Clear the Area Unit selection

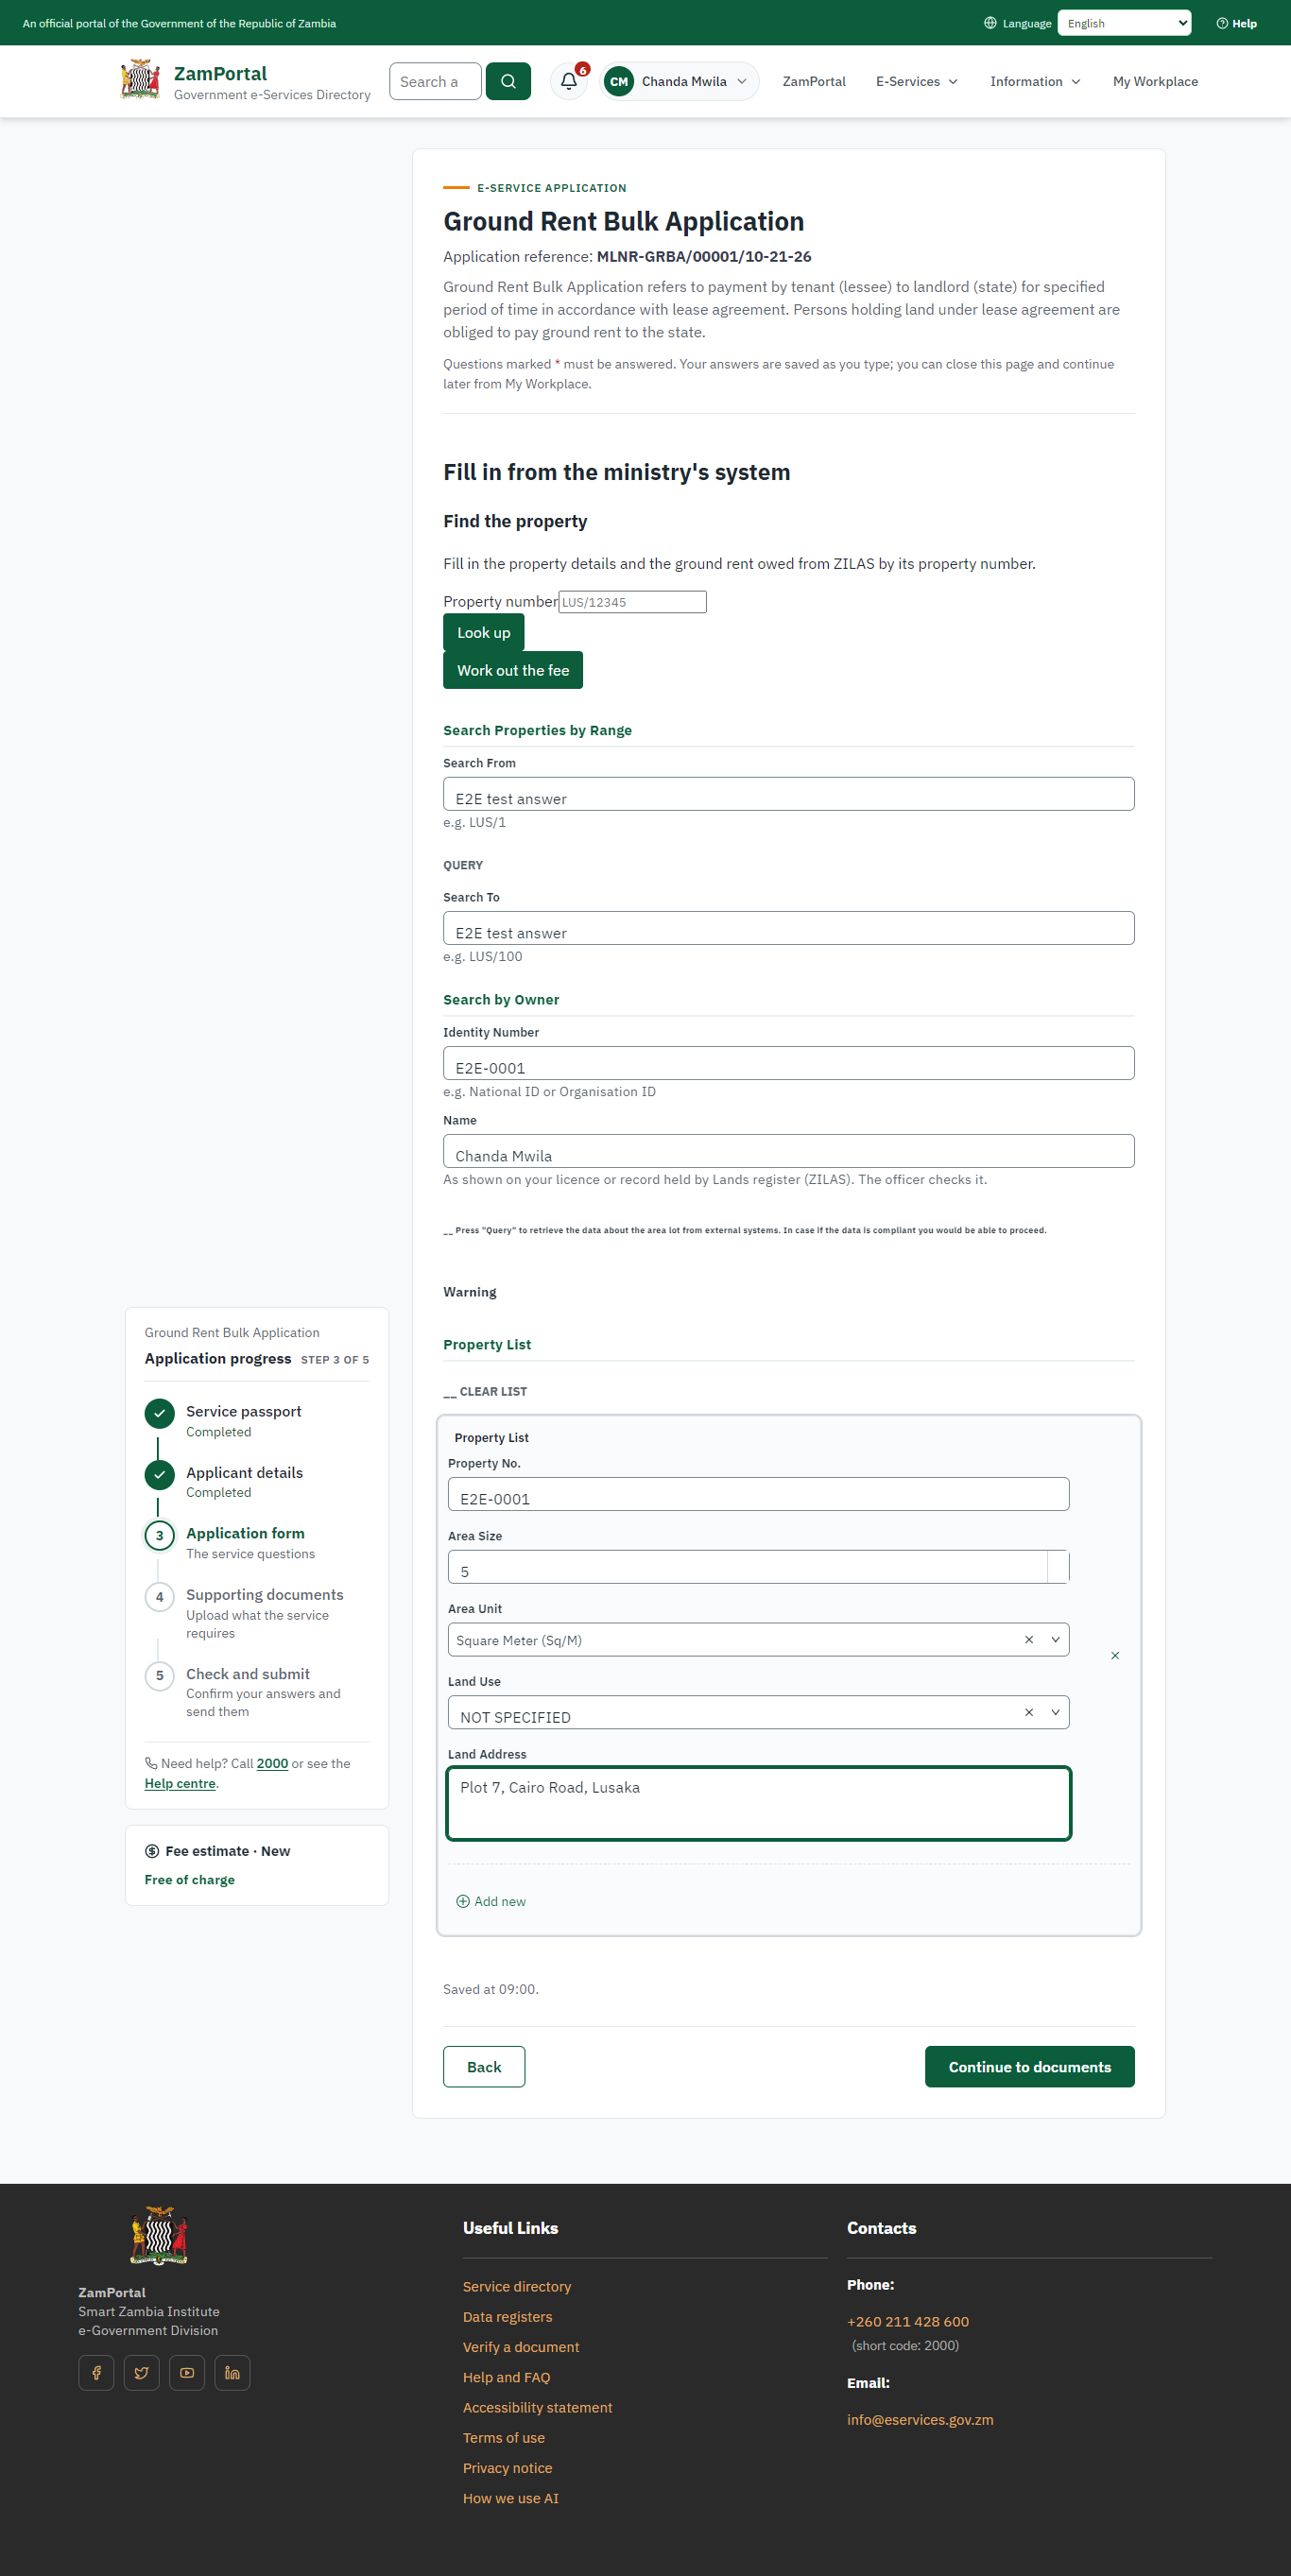pos(1028,1640)
